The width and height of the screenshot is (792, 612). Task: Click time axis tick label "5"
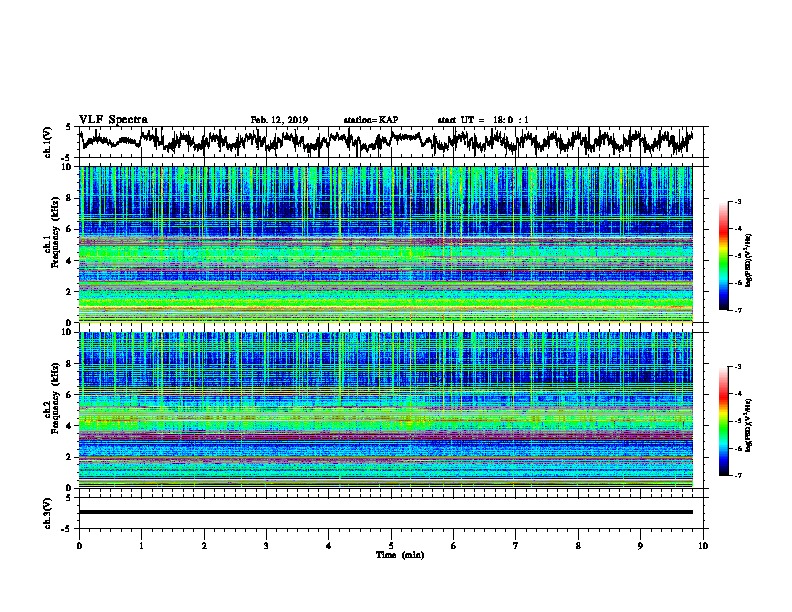click(391, 546)
